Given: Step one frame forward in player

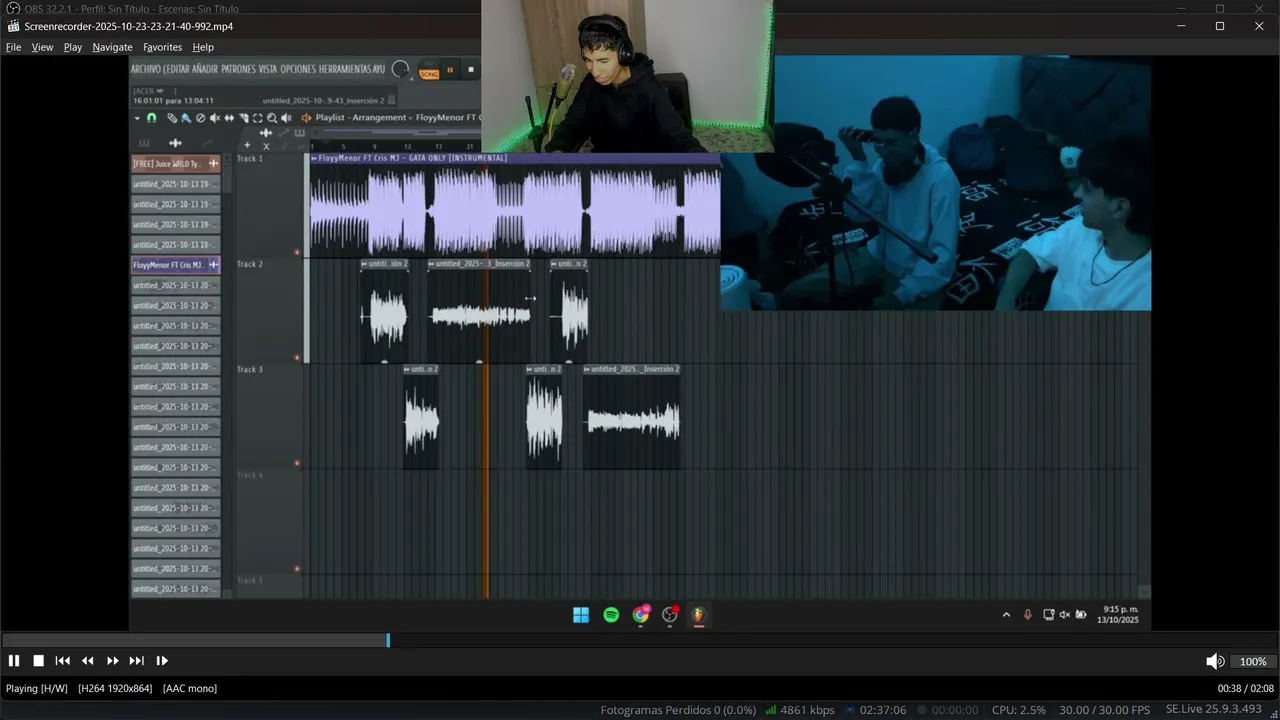Looking at the screenshot, I should click(x=162, y=661).
